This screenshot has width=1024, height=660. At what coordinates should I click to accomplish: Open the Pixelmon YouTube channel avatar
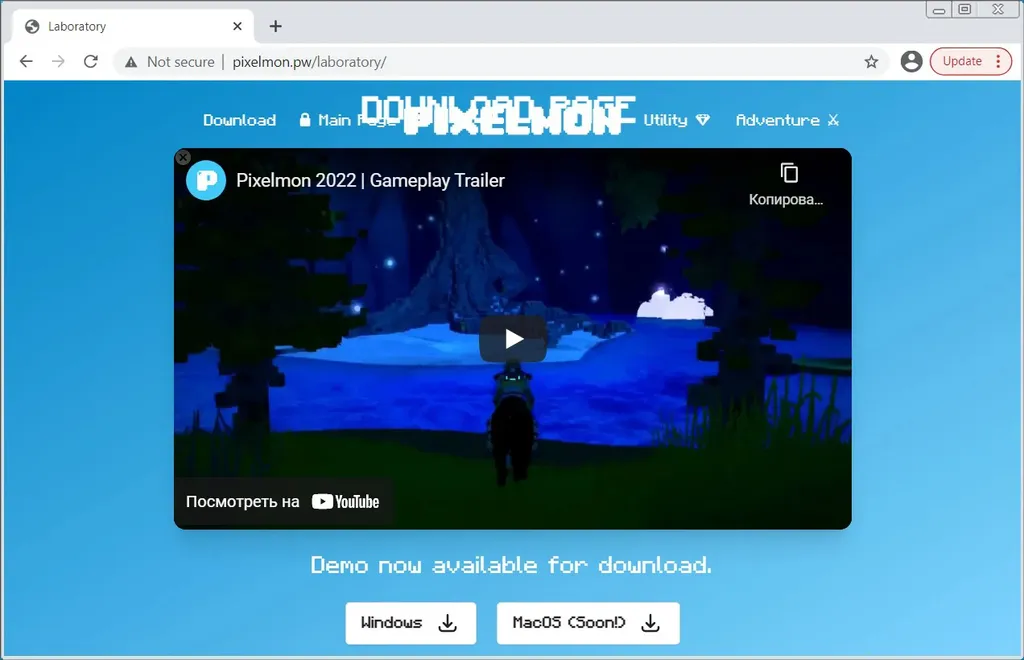(206, 181)
